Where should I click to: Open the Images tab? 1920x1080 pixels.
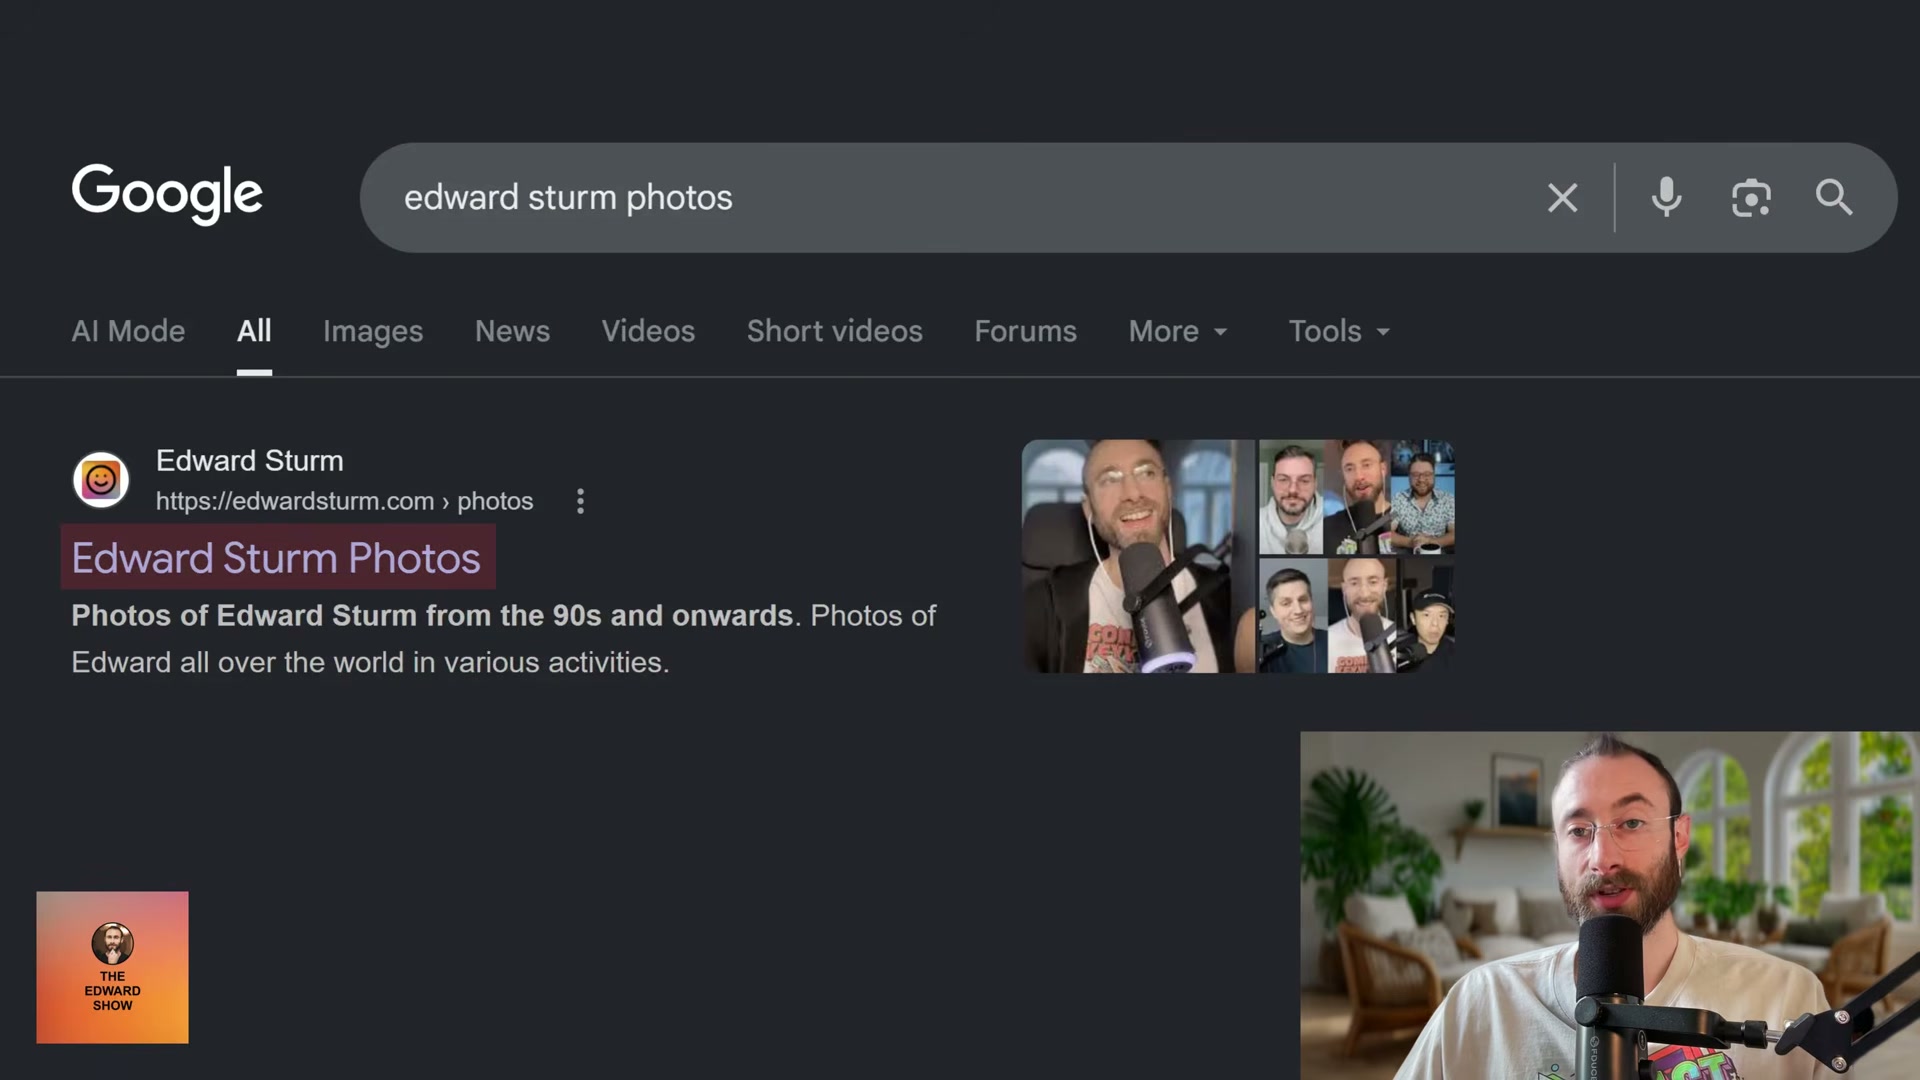pyautogui.click(x=373, y=331)
